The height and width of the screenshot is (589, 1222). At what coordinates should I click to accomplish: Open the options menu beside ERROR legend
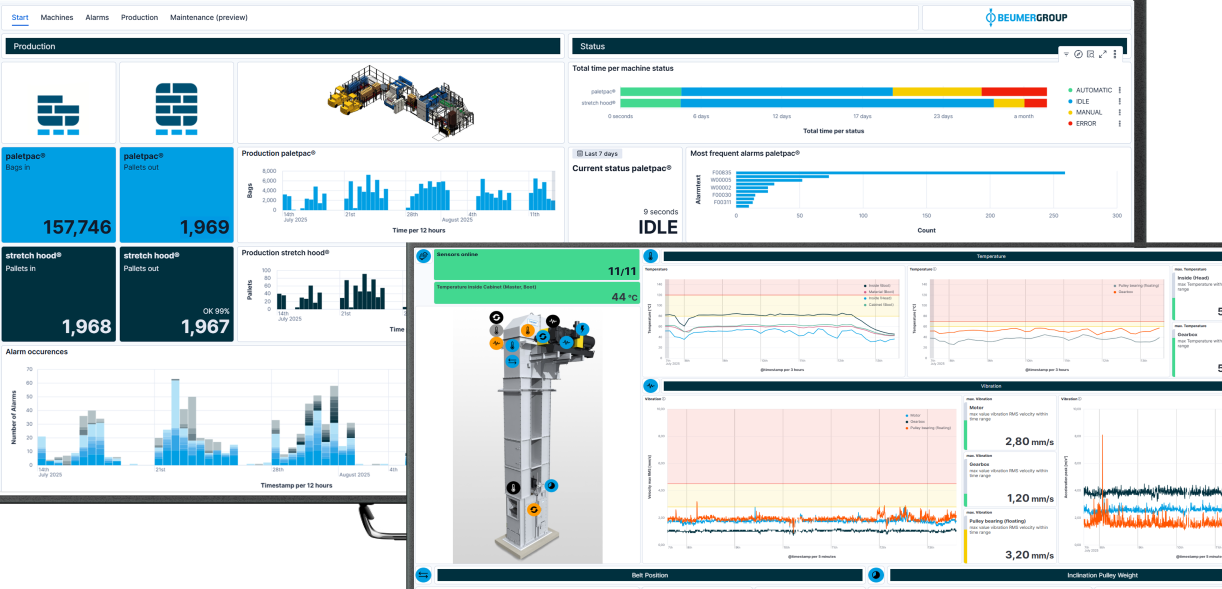click(x=1120, y=123)
